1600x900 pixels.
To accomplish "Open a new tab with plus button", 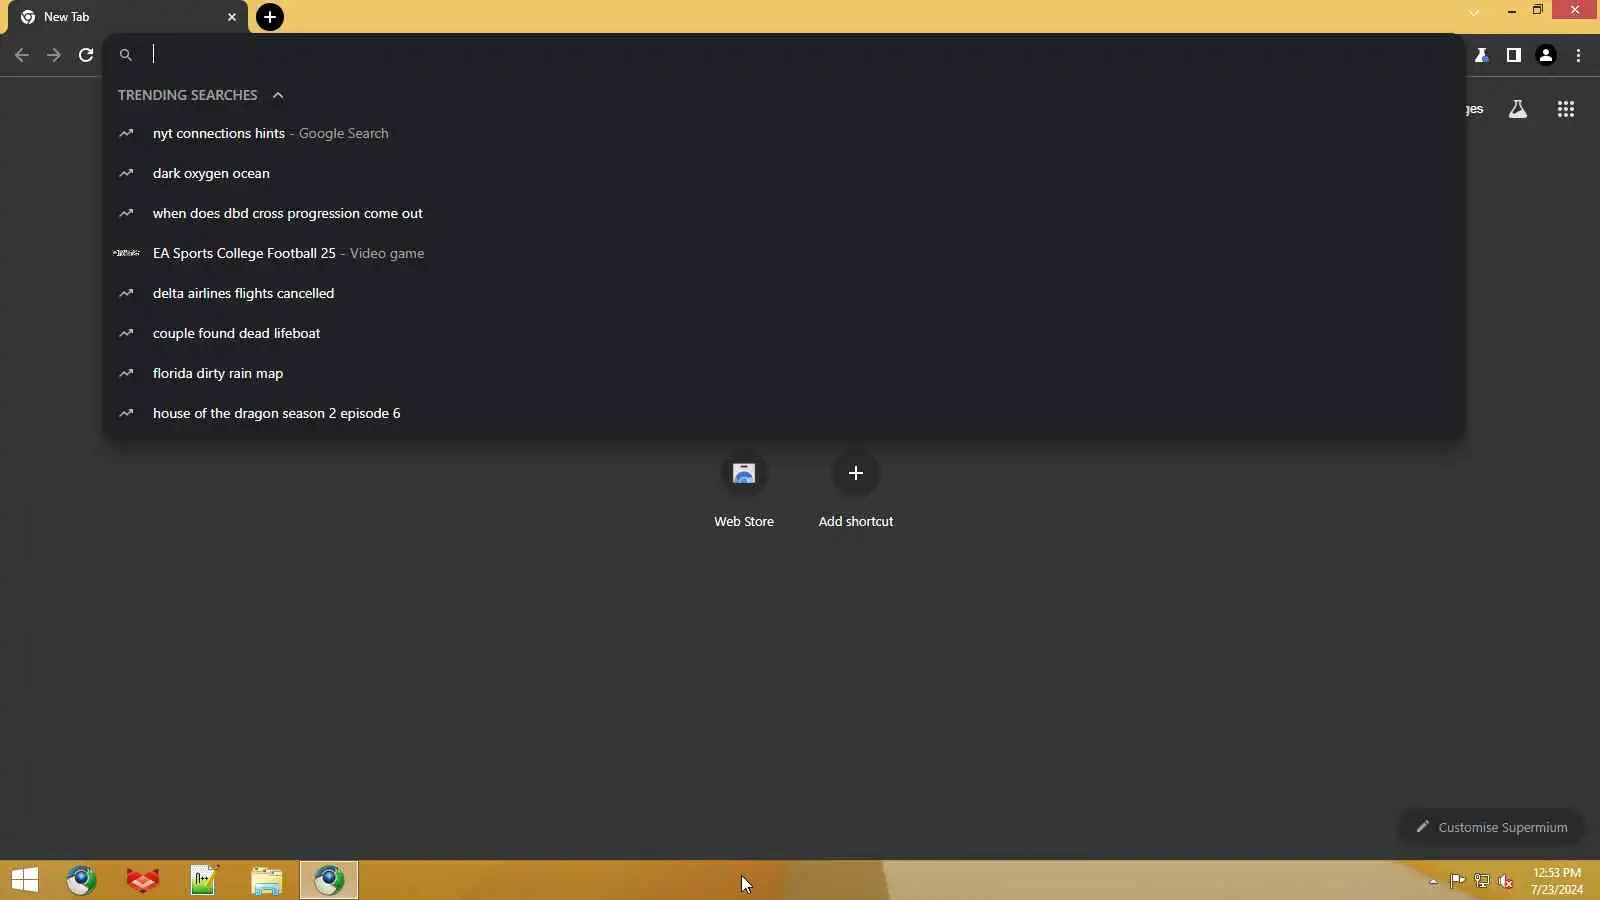I will (270, 17).
